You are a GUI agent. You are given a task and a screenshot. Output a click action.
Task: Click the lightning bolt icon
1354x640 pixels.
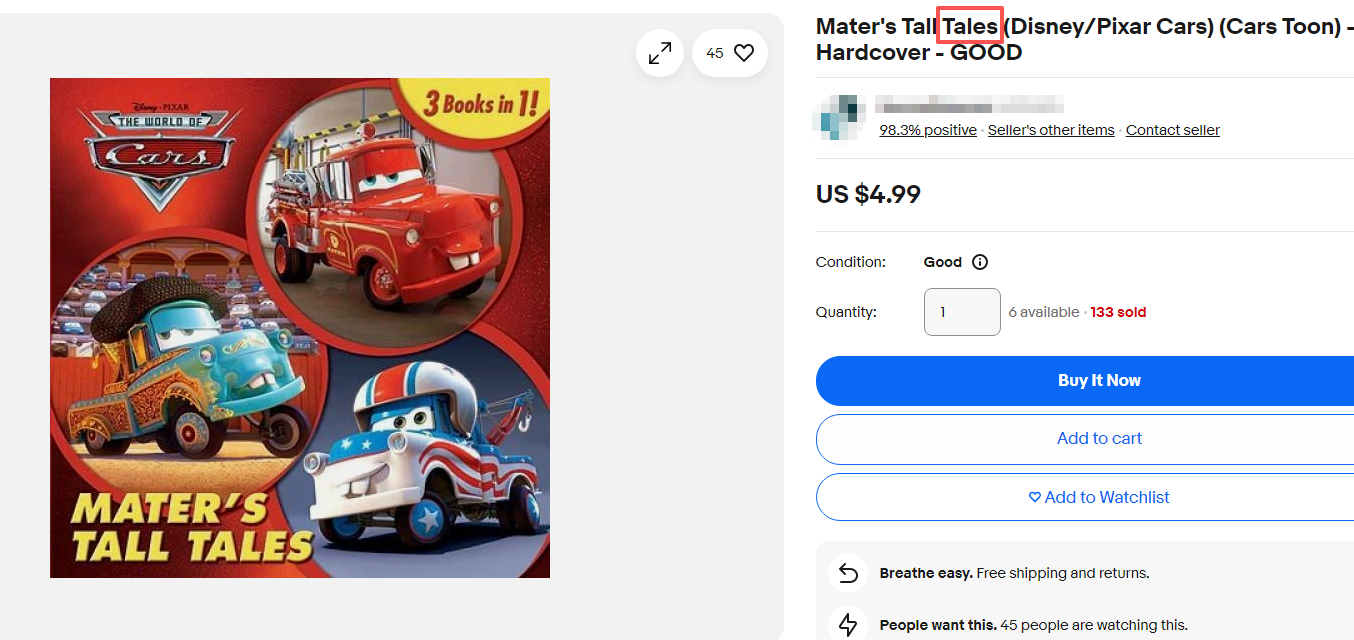coord(848,625)
